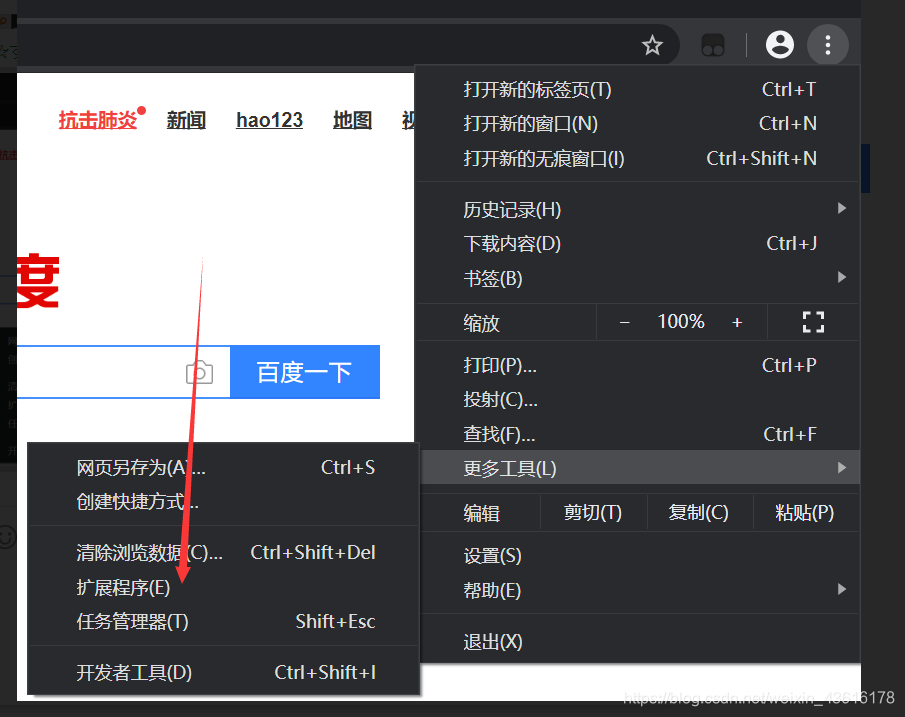905x717 pixels.
Task: Choose 清除浏览数据(C)... in the submenu
Action: (223, 552)
